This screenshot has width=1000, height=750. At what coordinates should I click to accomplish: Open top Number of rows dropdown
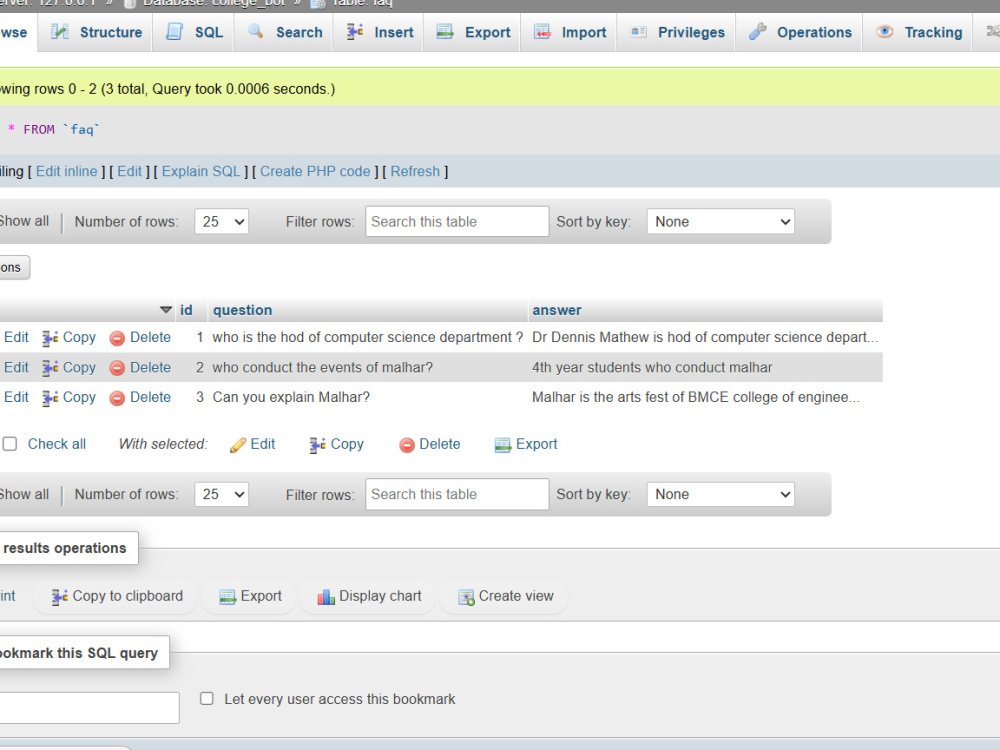click(221, 221)
